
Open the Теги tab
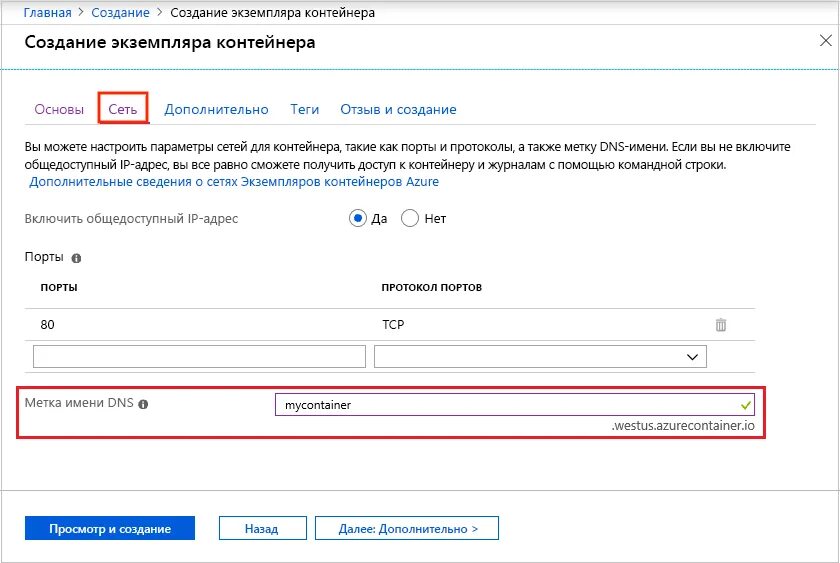(x=304, y=109)
